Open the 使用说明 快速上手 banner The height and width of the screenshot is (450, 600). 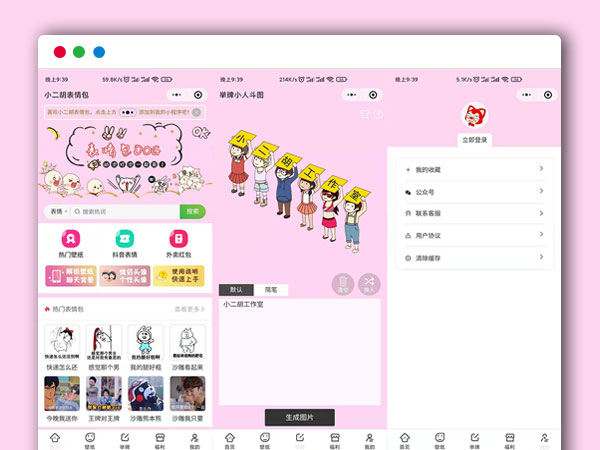point(179,276)
